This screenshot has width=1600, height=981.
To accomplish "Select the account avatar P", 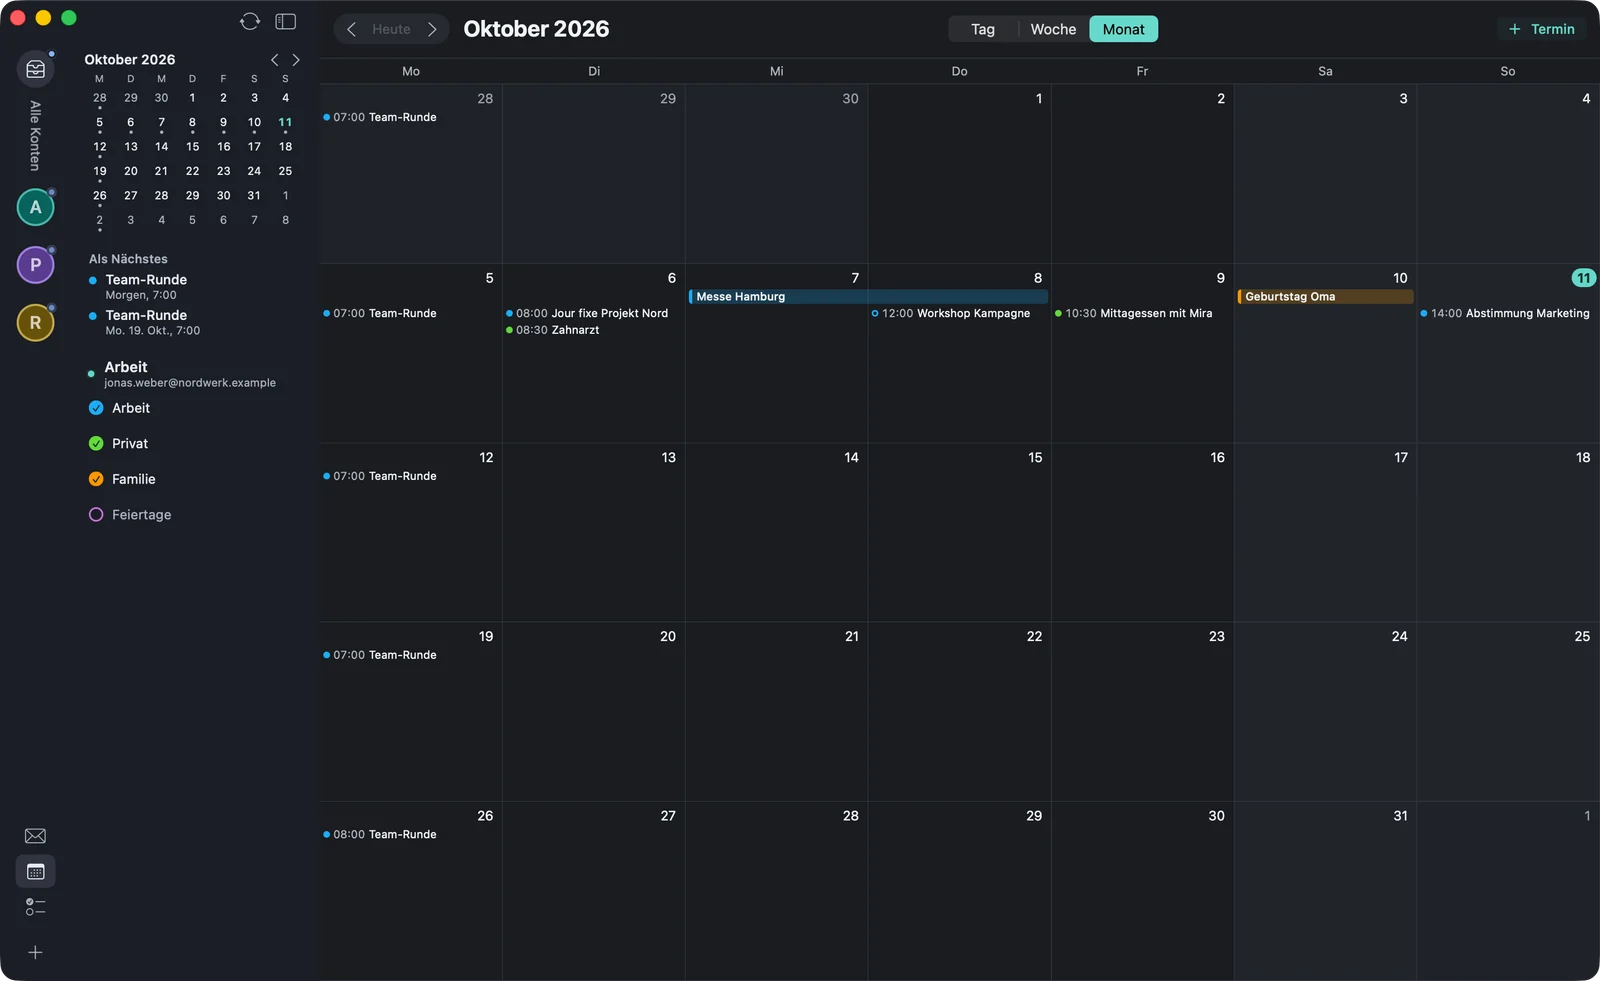I will (36, 265).
